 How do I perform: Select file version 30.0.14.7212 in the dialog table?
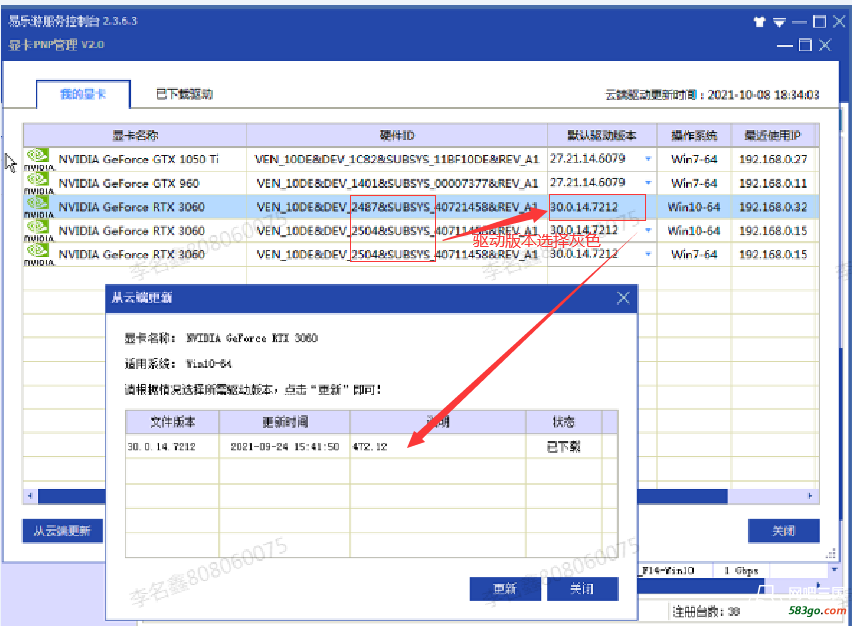click(x=161, y=447)
